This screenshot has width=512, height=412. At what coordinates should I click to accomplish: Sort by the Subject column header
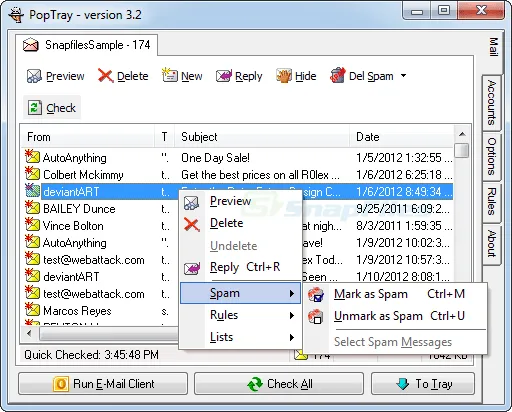pos(262,137)
